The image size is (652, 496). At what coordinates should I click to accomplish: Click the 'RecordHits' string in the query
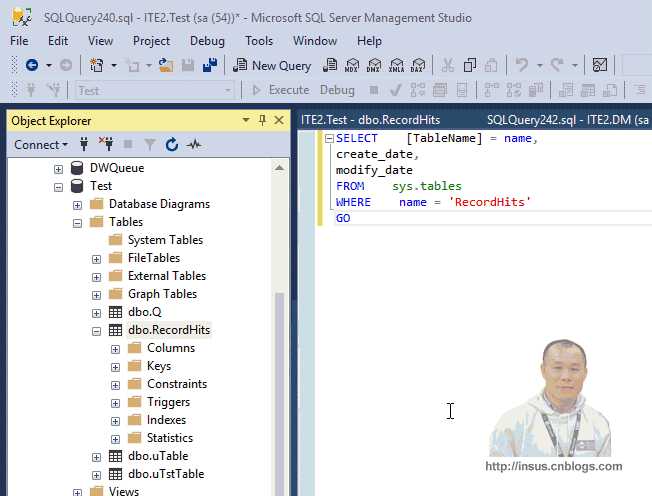489,202
